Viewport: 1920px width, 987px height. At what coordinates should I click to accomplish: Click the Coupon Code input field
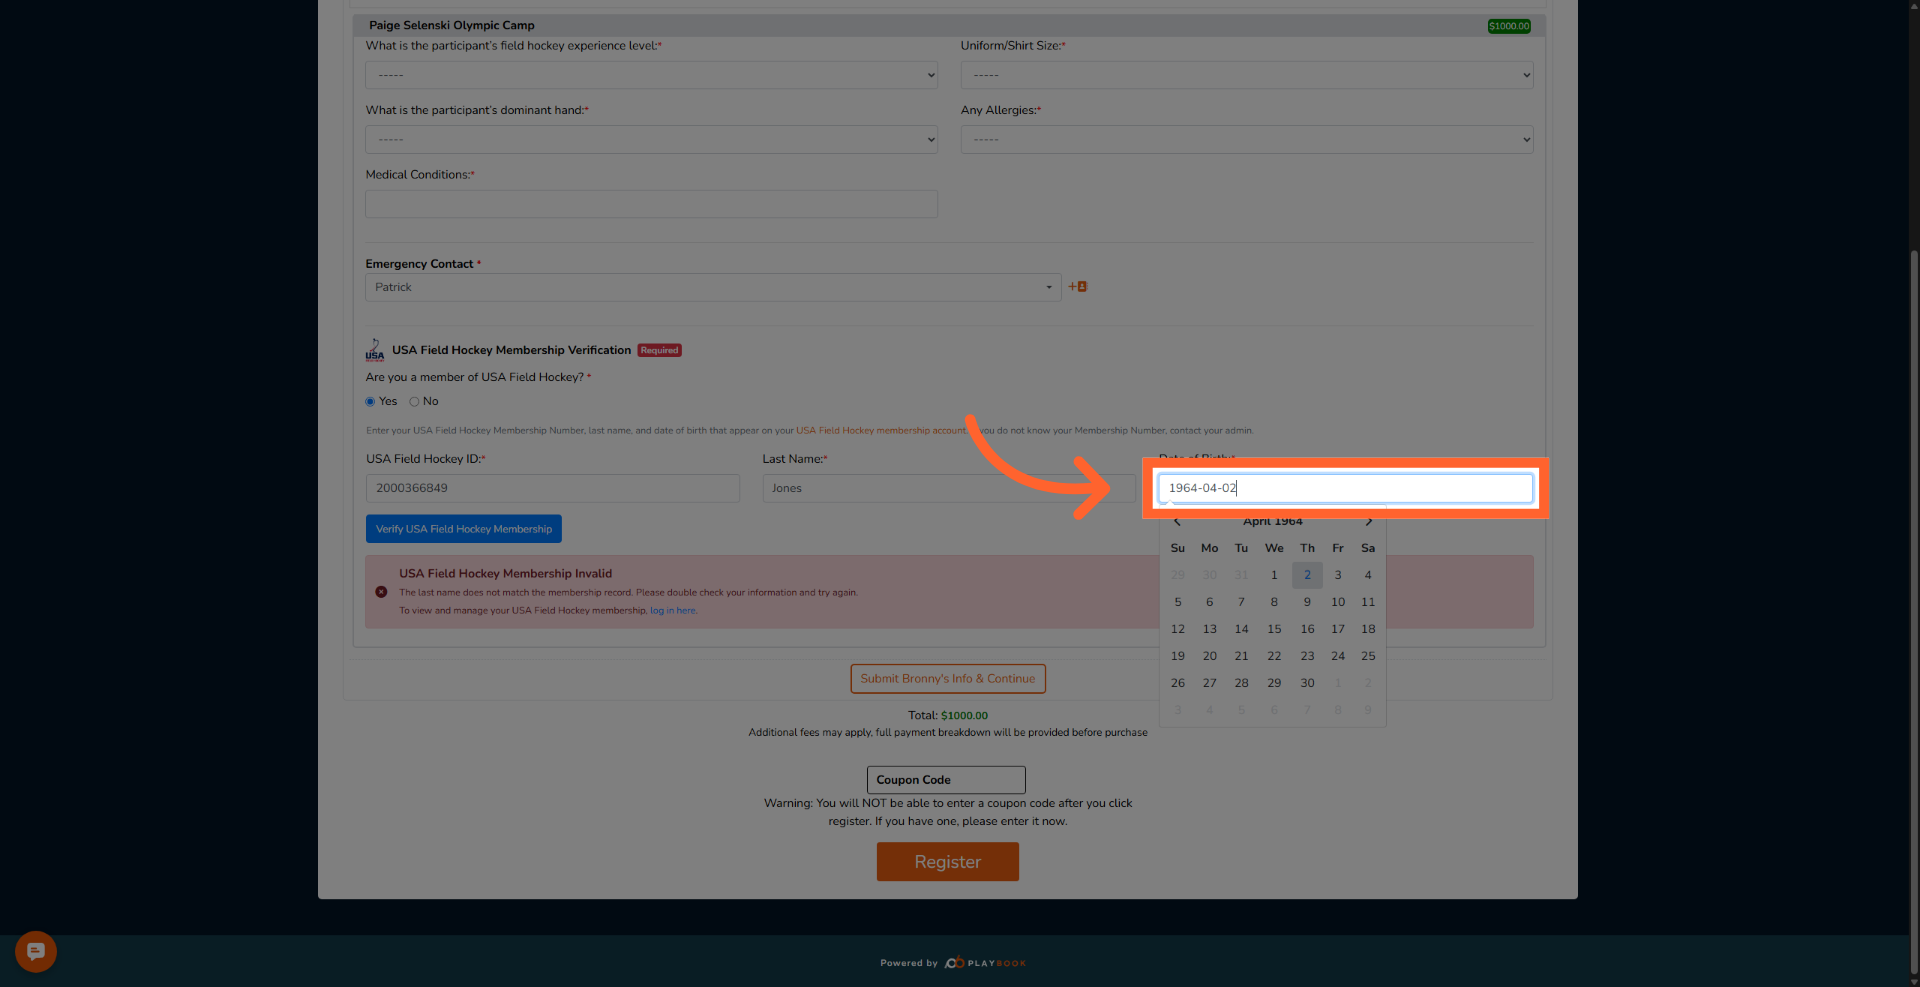pyautogui.click(x=946, y=780)
